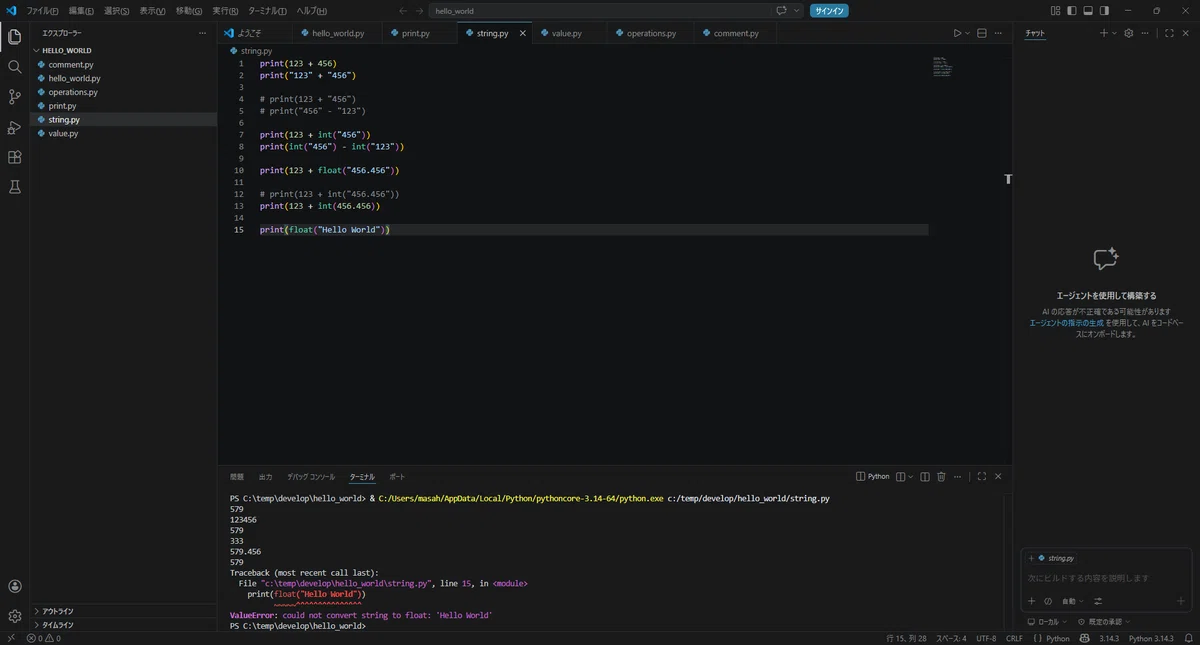1200x645 pixels.
Task: Open chat settings gear icon
Action: tap(1129, 33)
